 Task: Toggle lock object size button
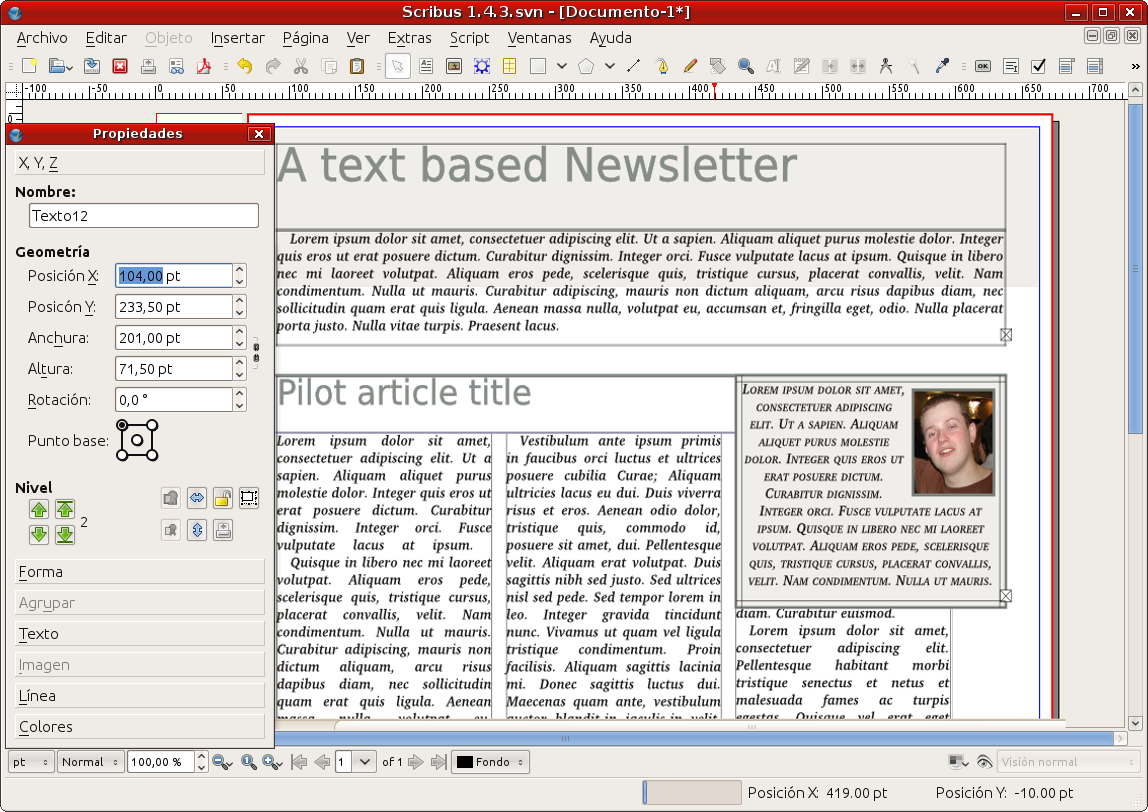coord(249,498)
